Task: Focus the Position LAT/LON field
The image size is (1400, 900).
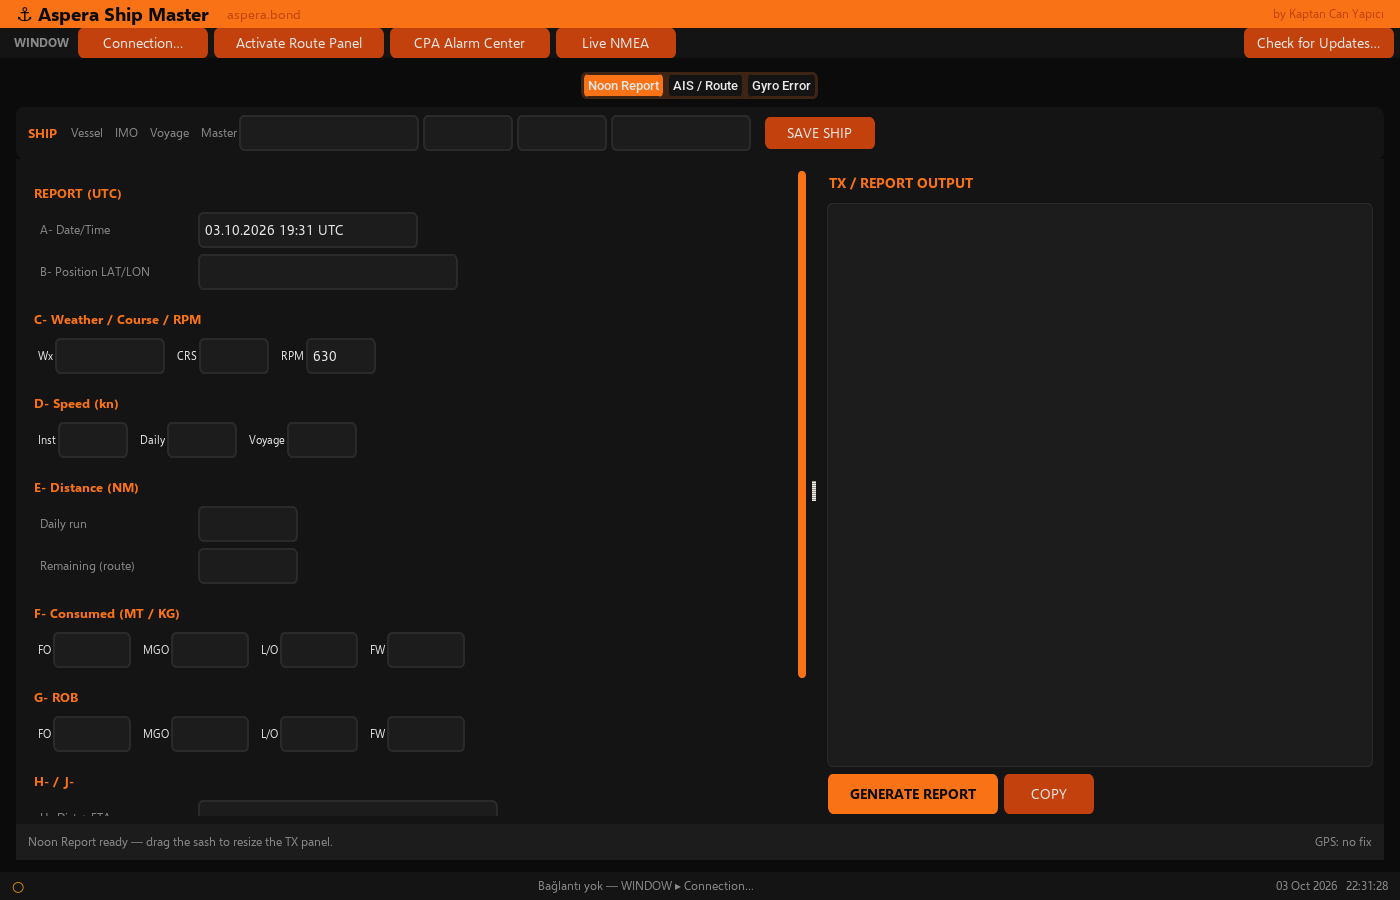Action: tap(328, 272)
